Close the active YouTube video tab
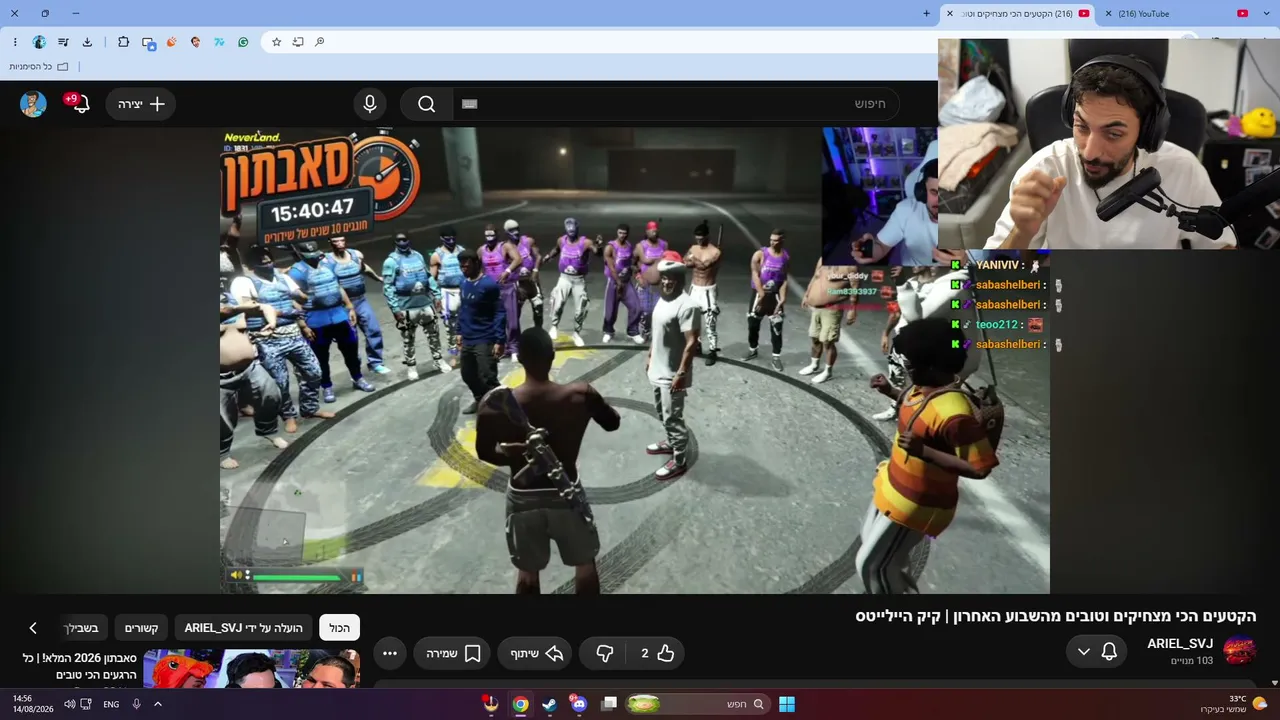 point(950,14)
